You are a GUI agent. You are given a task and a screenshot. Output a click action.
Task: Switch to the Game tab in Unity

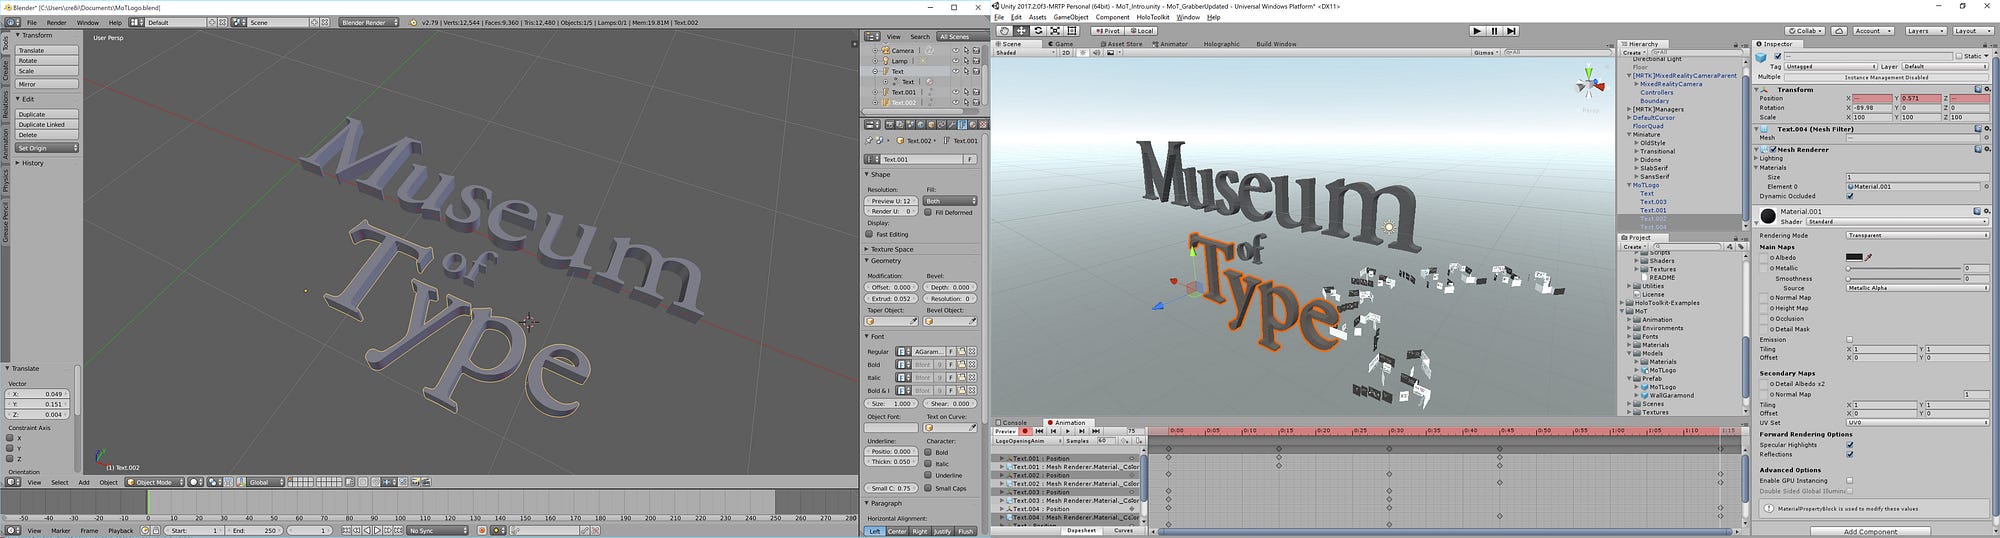(x=1060, y=44)
